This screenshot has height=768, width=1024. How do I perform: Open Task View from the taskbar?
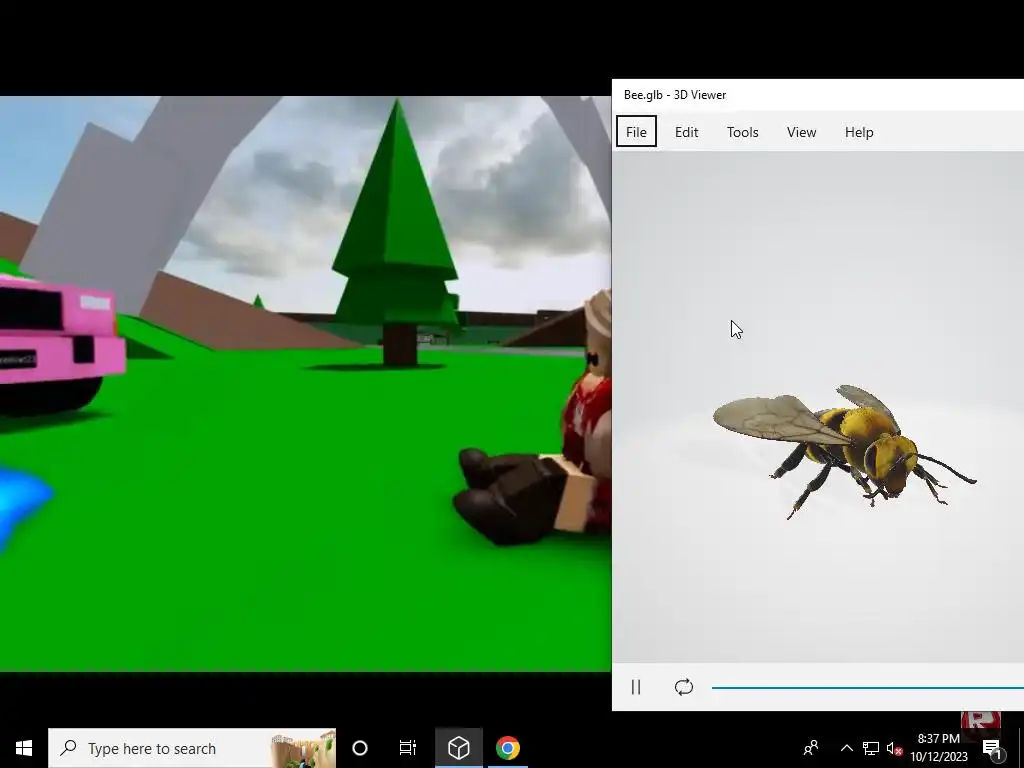point(408,748)
